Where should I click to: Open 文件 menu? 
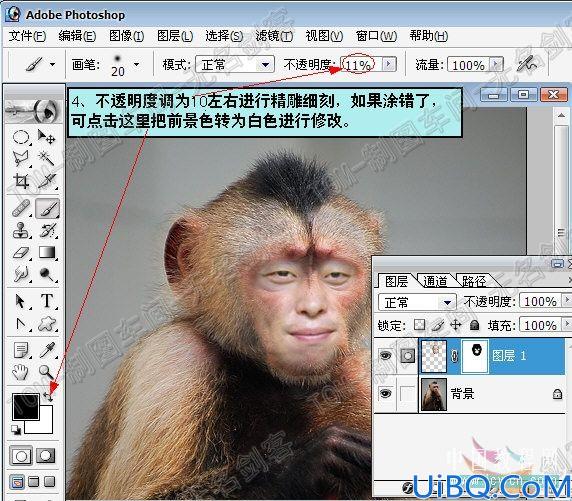[x=27, y=36]
